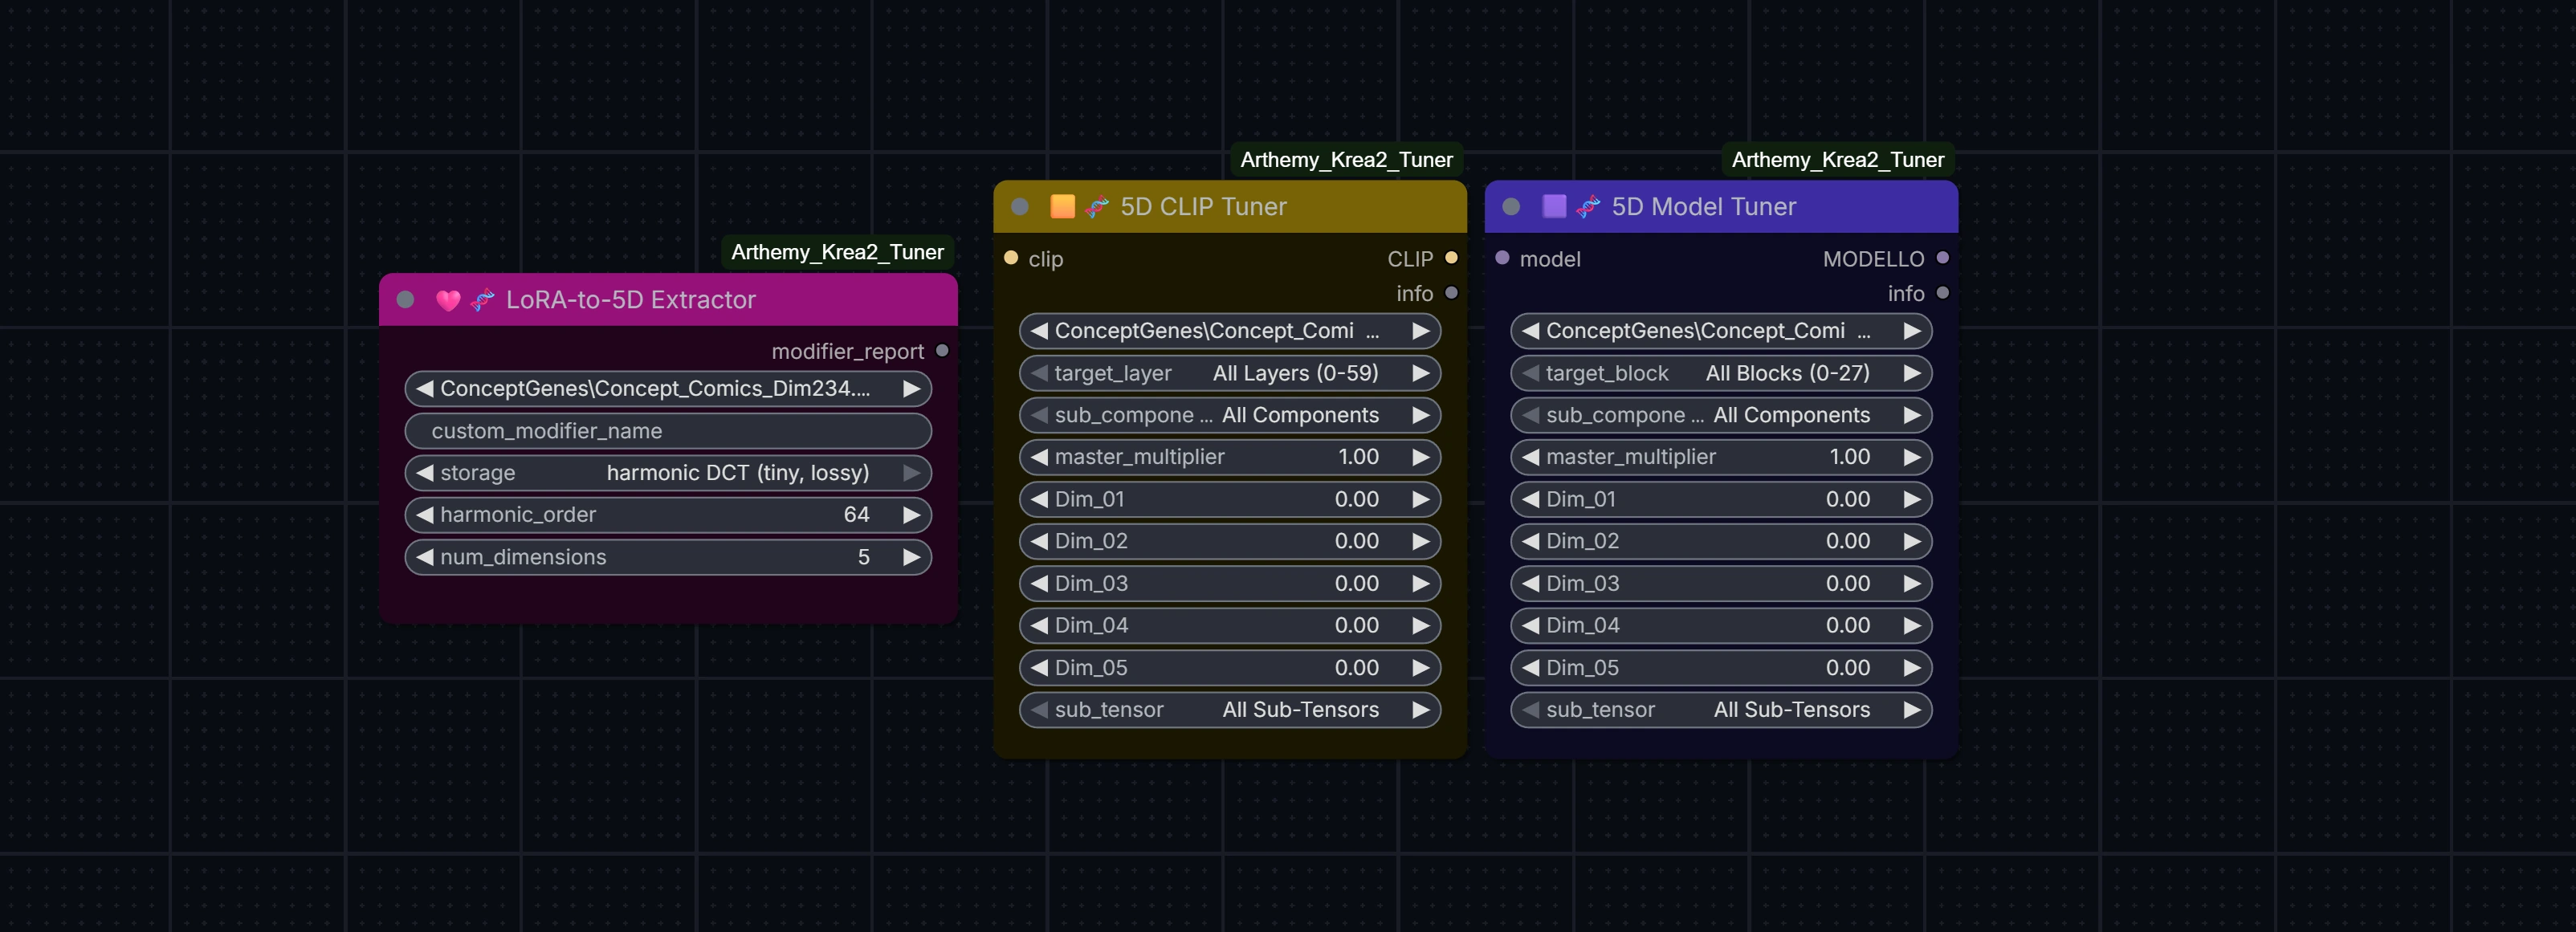Collapse the LoRA-to-5D Extractor node using its gray dot
2576x932 pixels.
tap(405, 299)
